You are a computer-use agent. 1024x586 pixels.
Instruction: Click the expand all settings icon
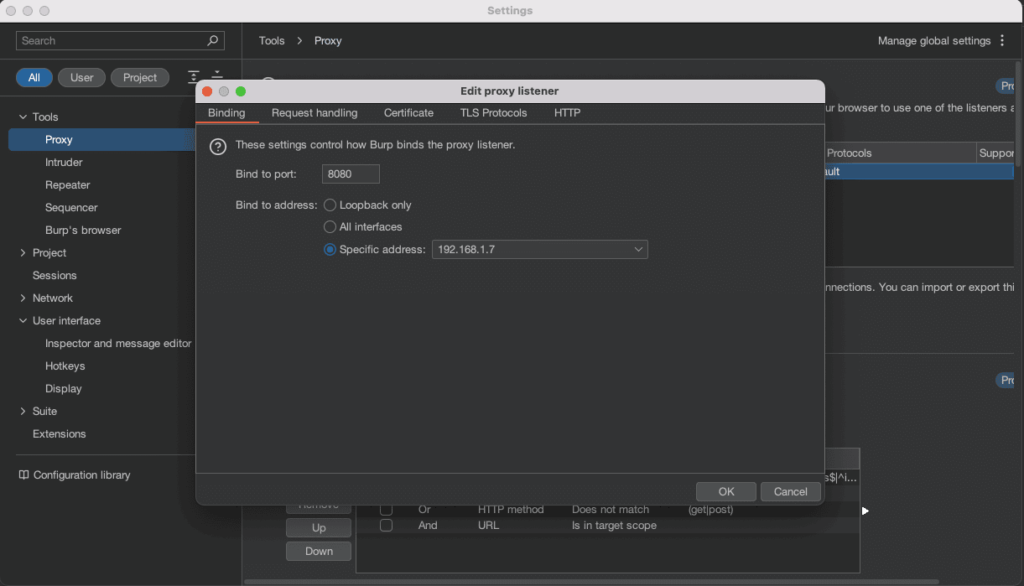[193, 77]
